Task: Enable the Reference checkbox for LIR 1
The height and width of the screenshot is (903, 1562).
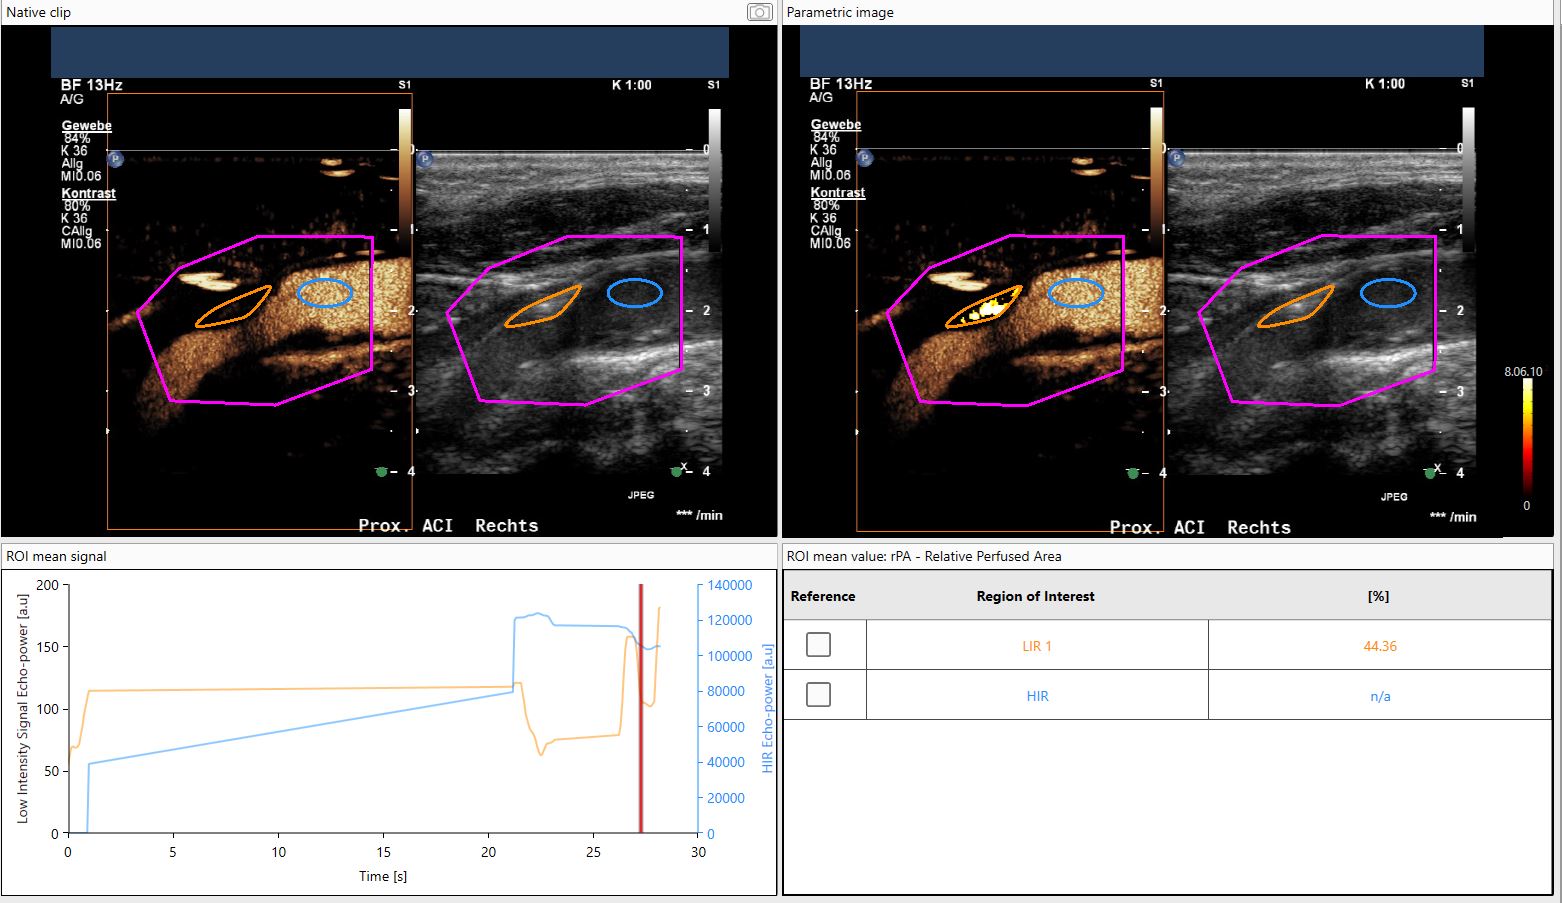Action: pos(818,645)
